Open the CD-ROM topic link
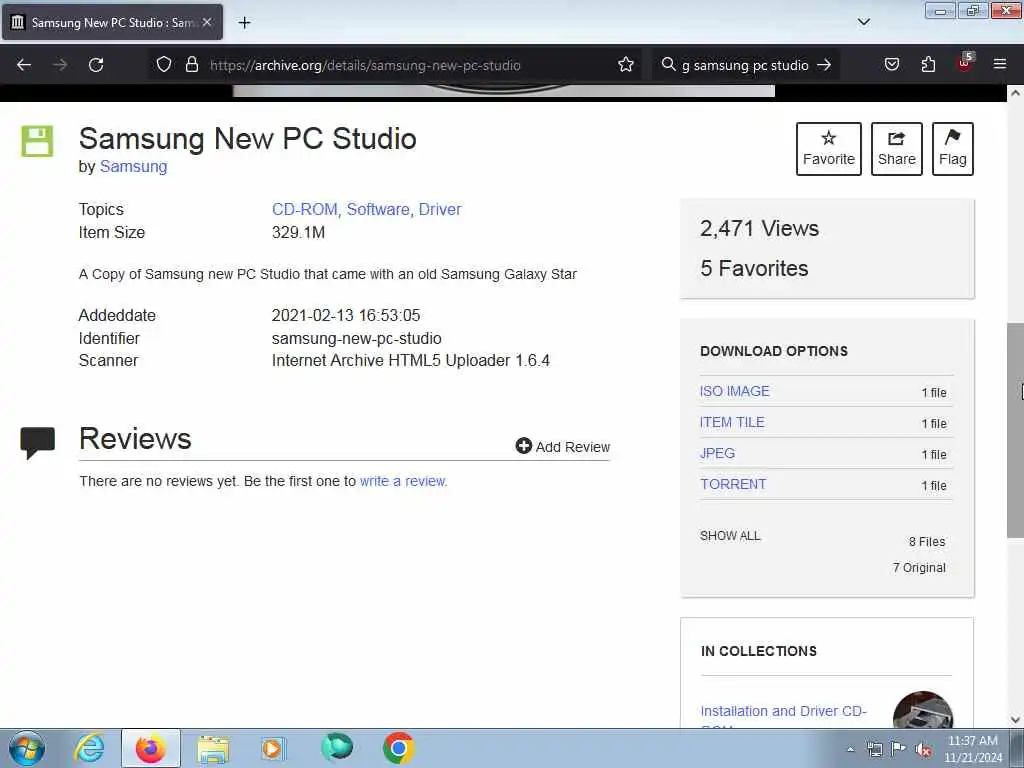Image resolution: width=1024 pixels, height=768 pixels. tap(304, 210)
